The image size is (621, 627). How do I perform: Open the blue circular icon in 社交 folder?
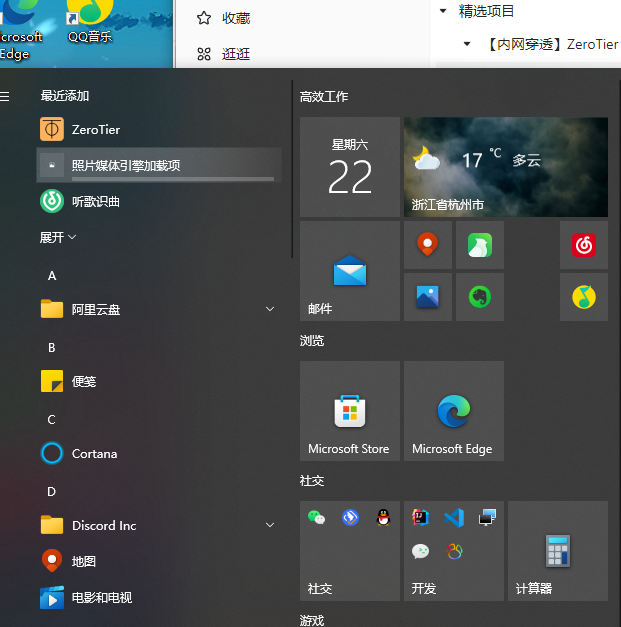tap(350, 517)
